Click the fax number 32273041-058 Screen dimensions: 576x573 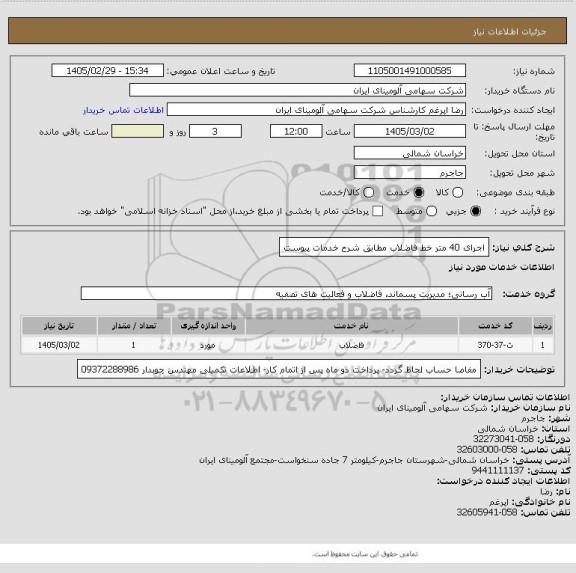[503, 439]
